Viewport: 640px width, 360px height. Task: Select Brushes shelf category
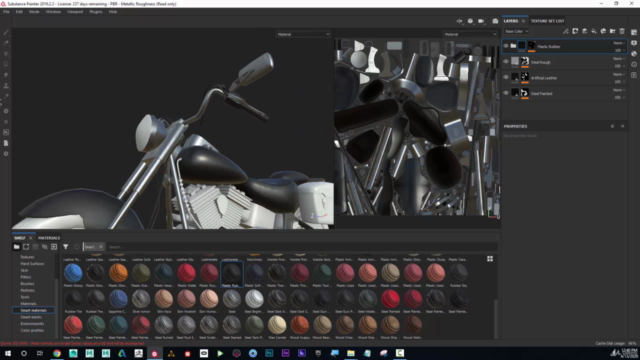point(27,284)
